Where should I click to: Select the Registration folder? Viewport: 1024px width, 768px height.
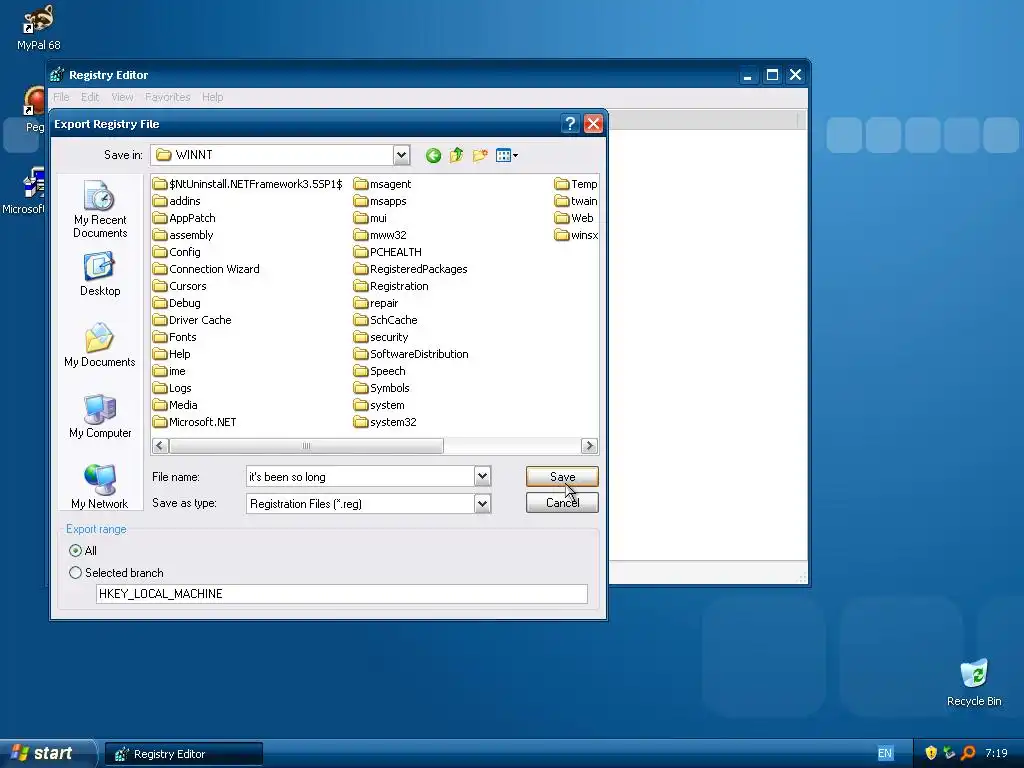point(391,286)
